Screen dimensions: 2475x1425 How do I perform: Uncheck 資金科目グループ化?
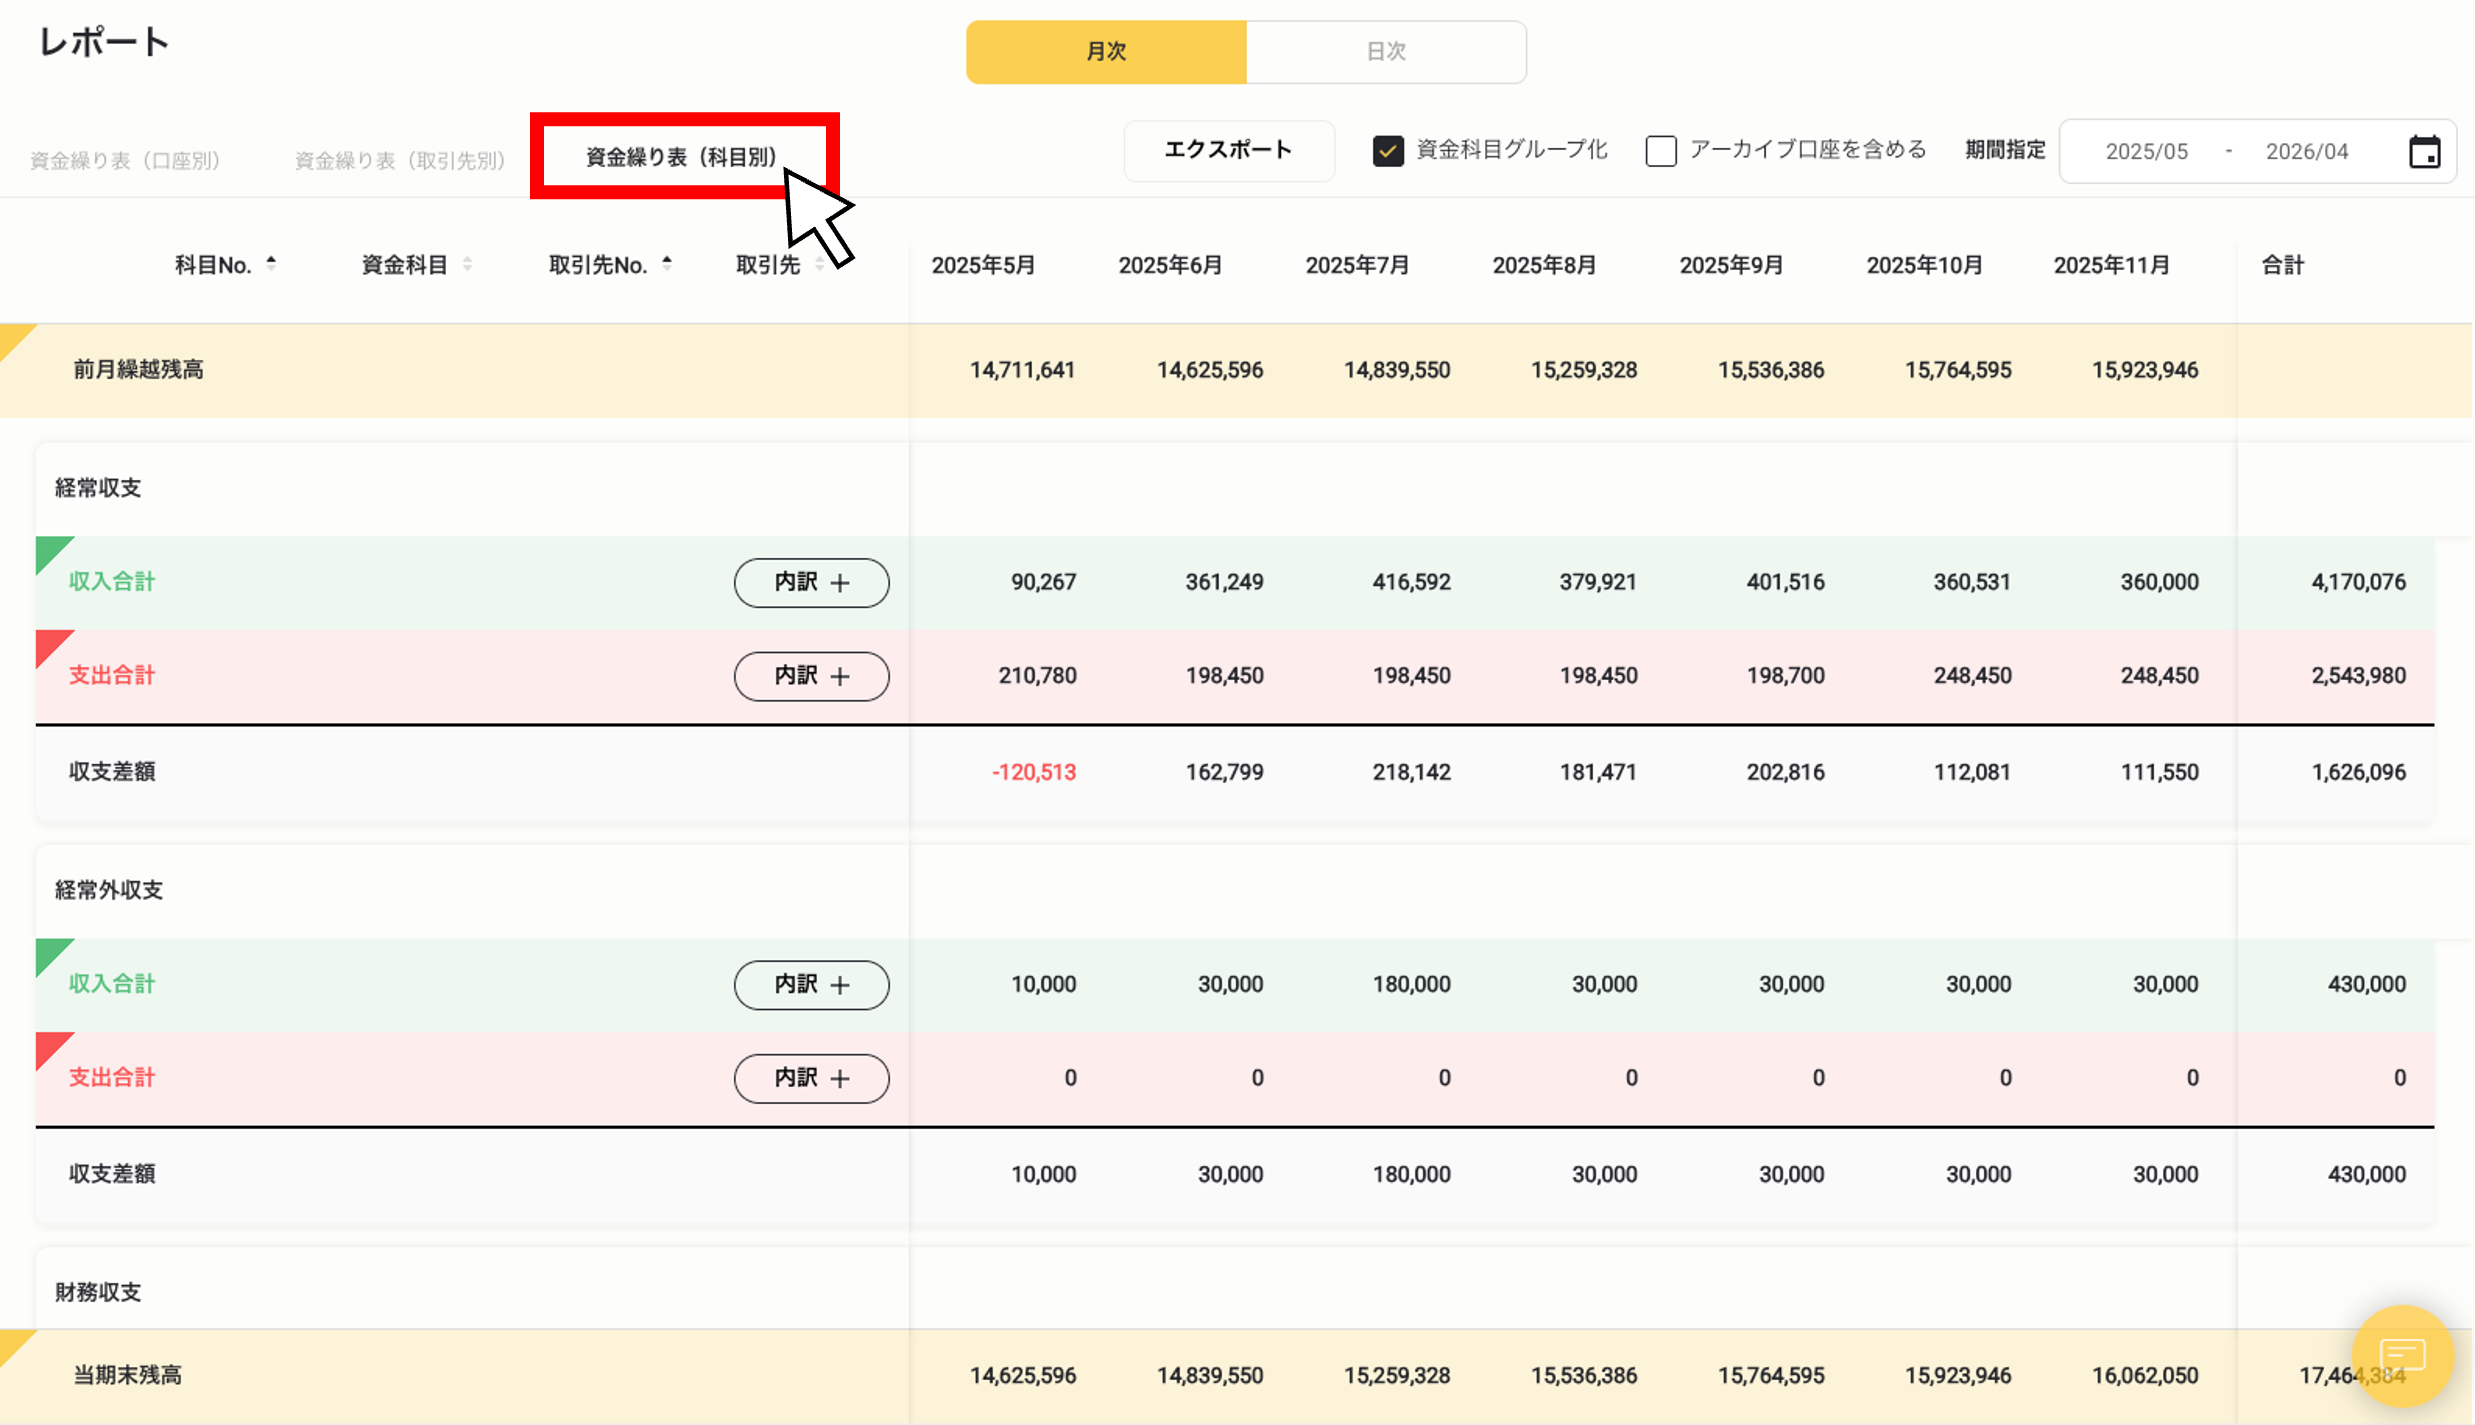coord(1388,151)
